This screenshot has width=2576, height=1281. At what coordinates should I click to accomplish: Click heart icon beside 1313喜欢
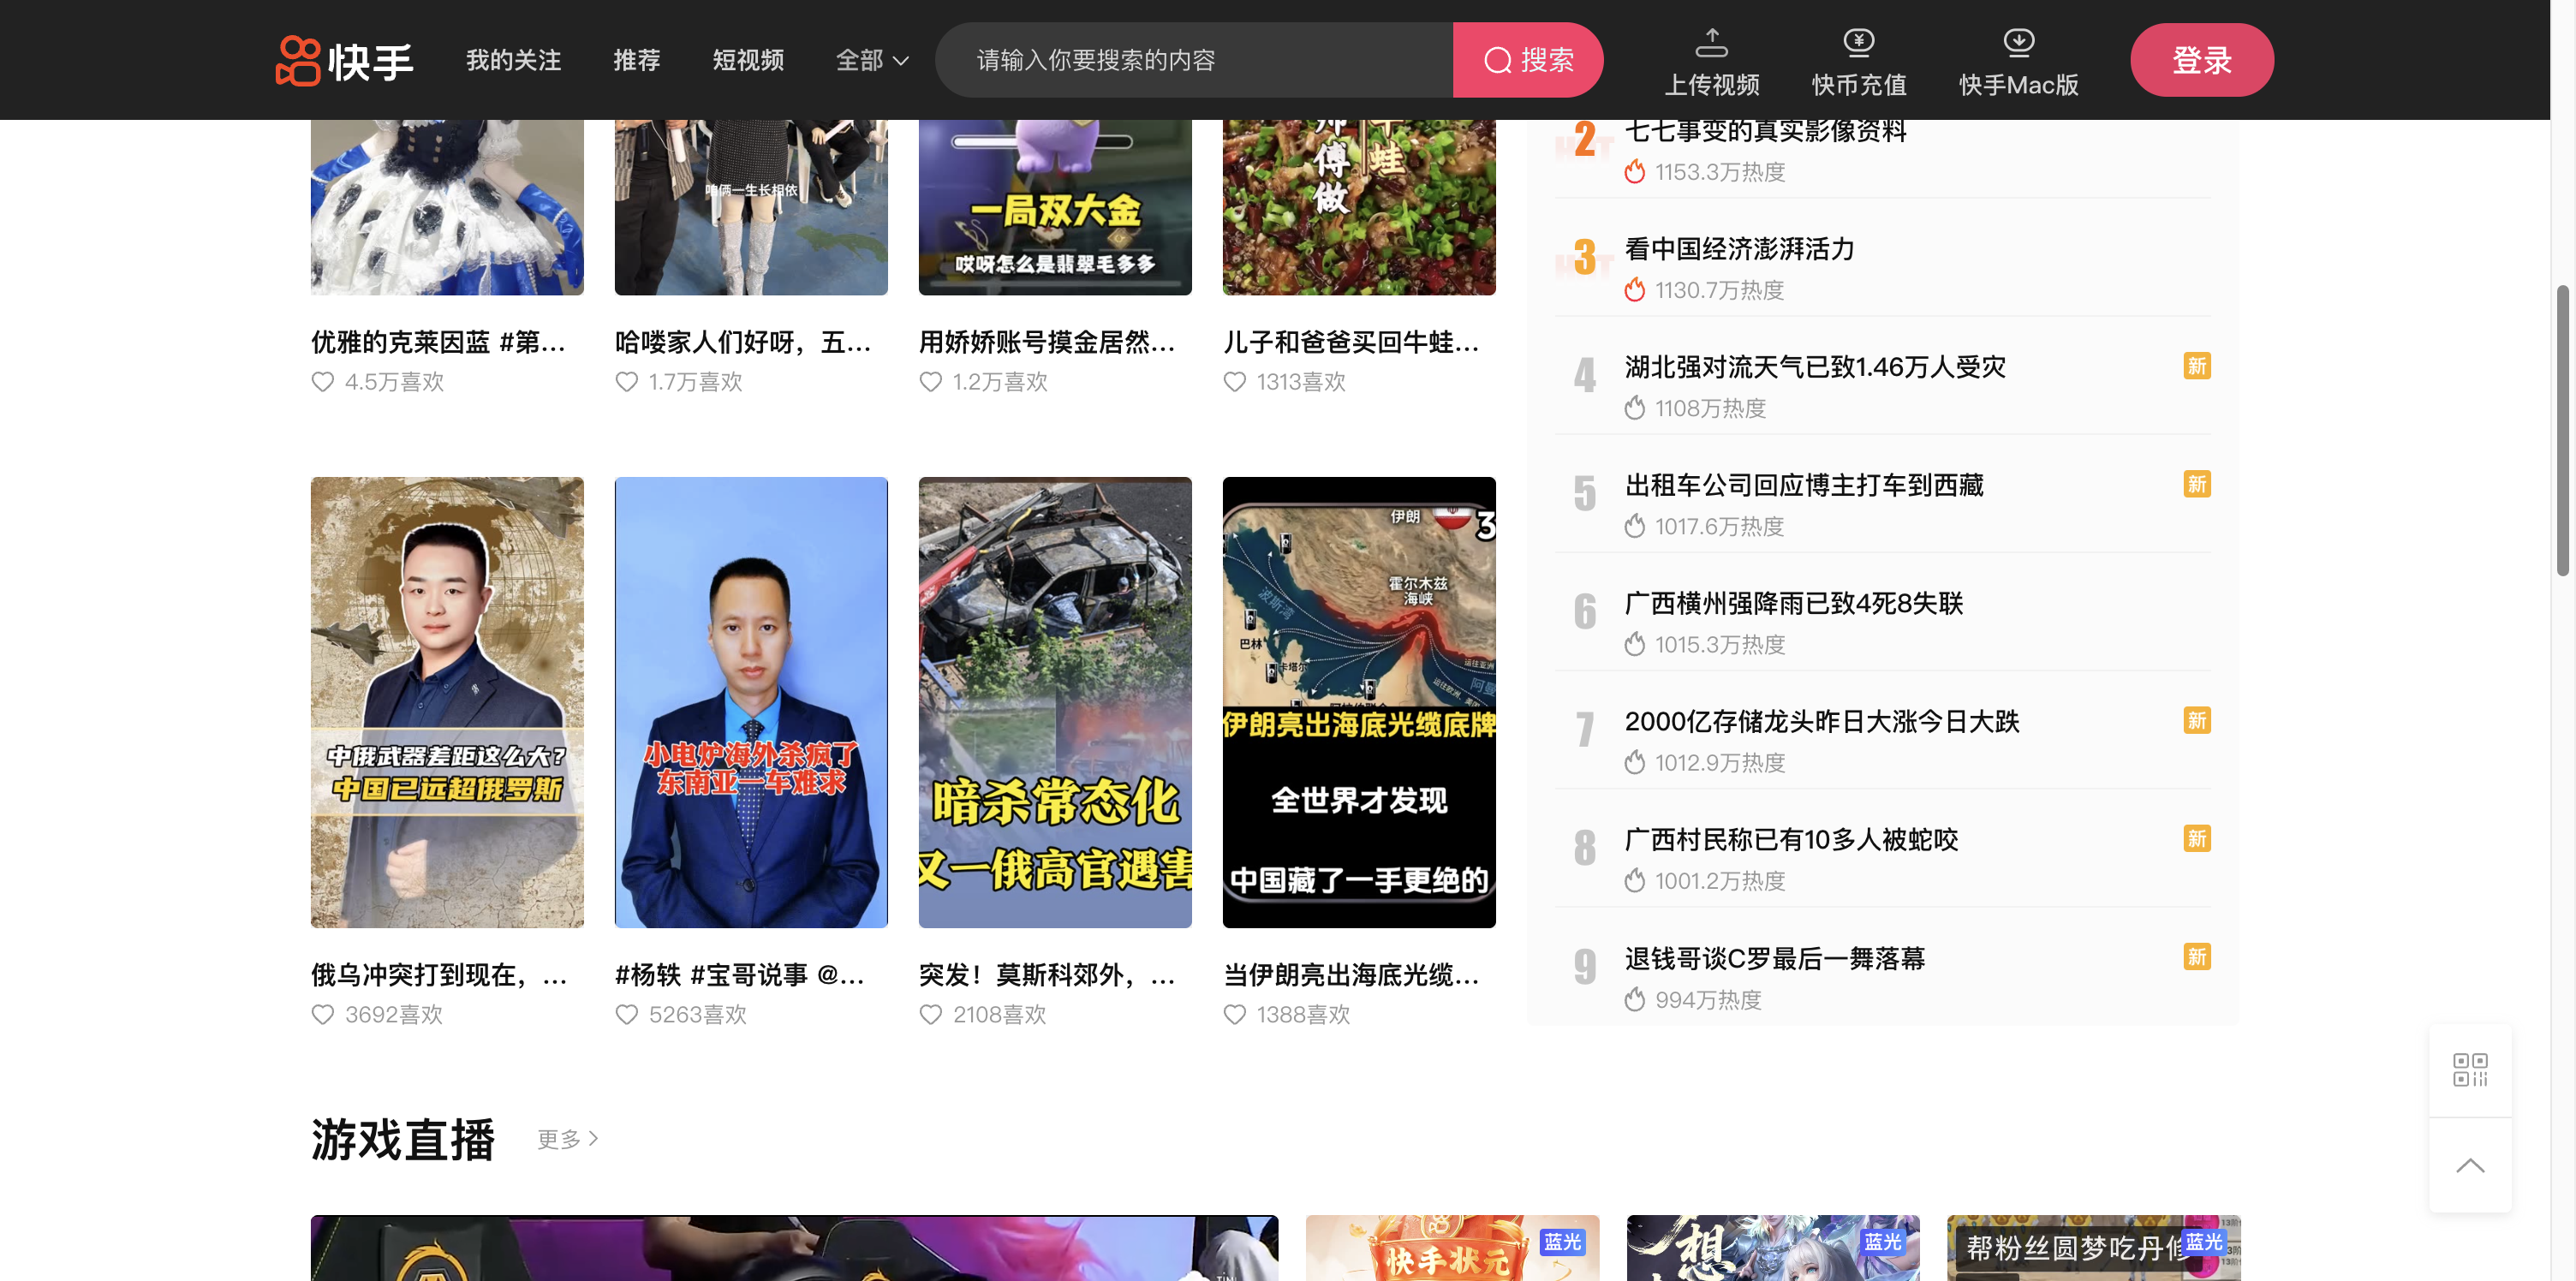1234,382
